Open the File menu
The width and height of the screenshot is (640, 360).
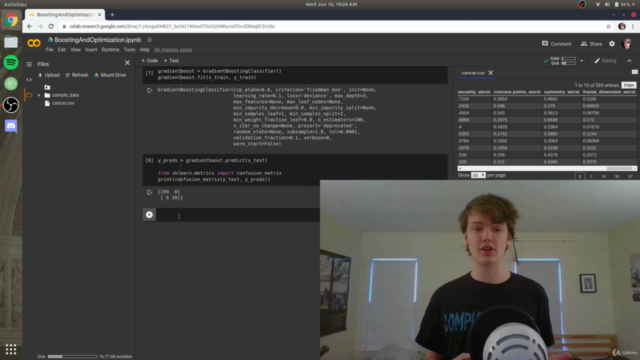[x=49, y=50]
